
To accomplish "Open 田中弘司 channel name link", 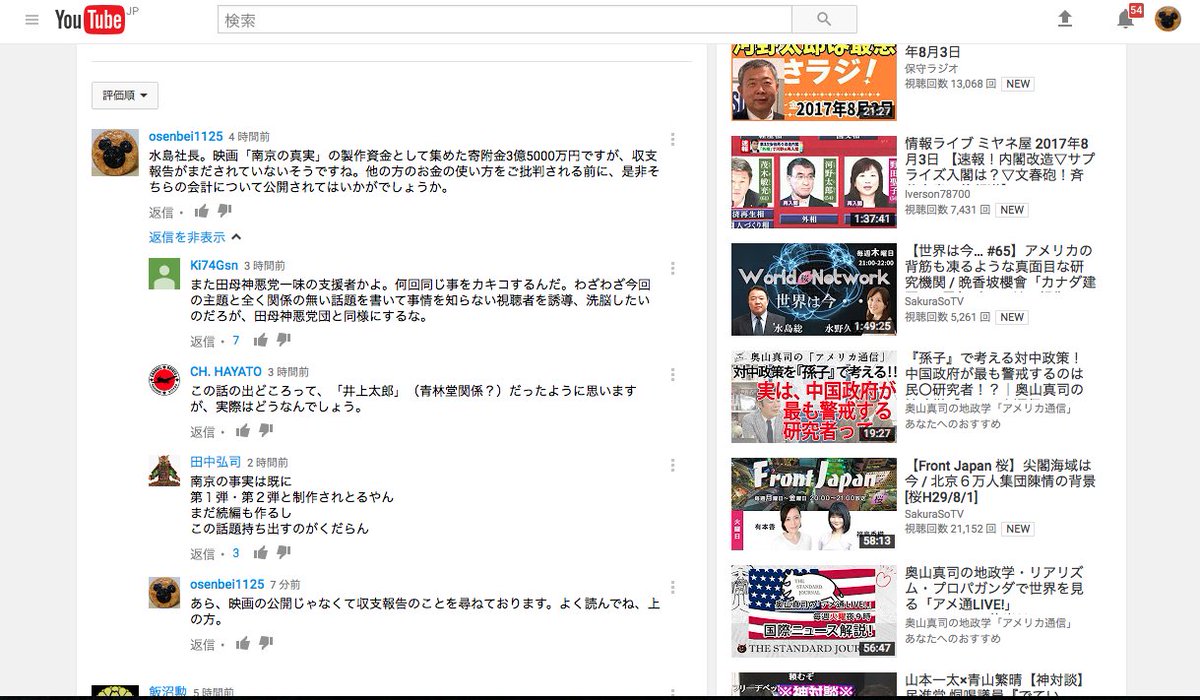I will coord(216,462).
